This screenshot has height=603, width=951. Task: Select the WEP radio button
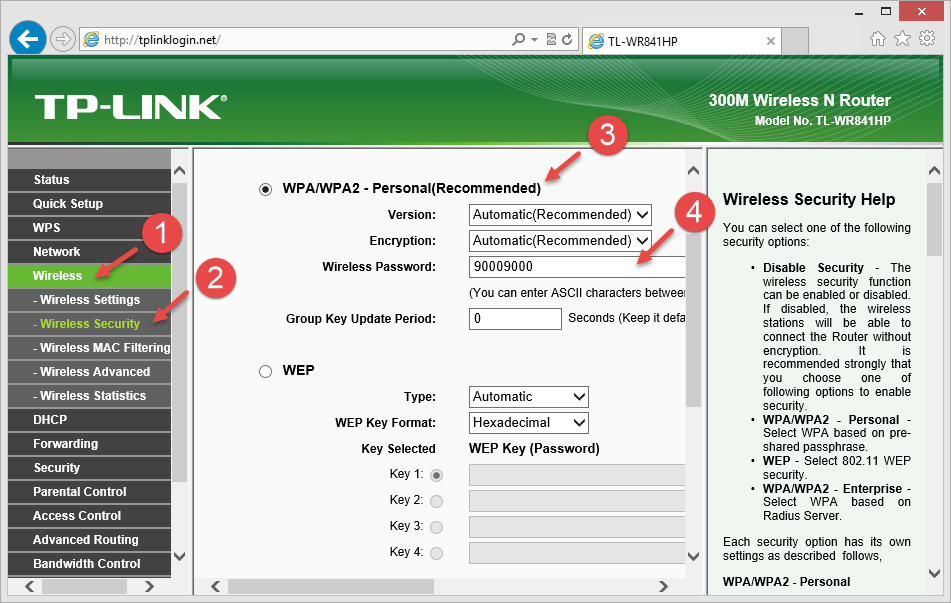265,371
